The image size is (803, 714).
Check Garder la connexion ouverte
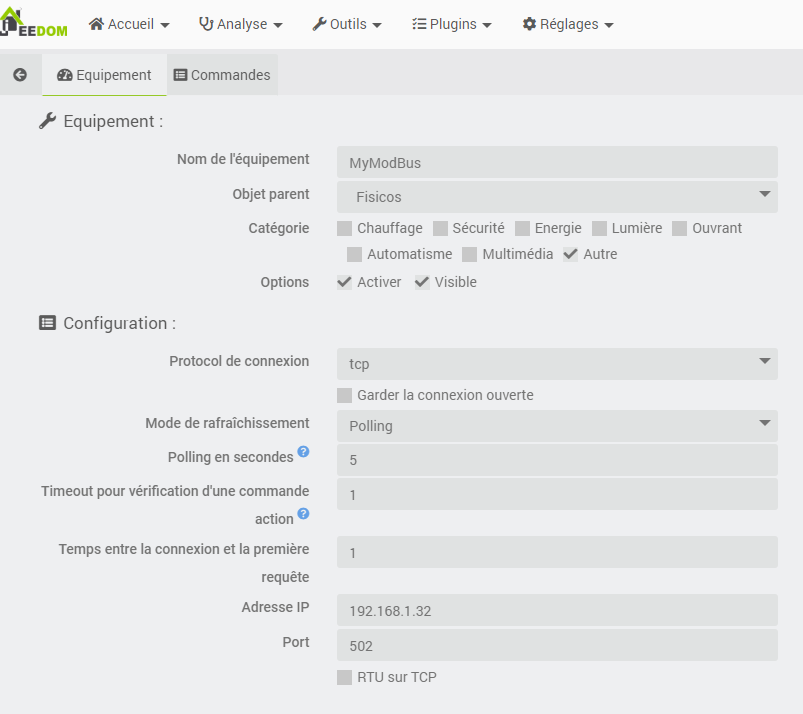tap(345, 395)
